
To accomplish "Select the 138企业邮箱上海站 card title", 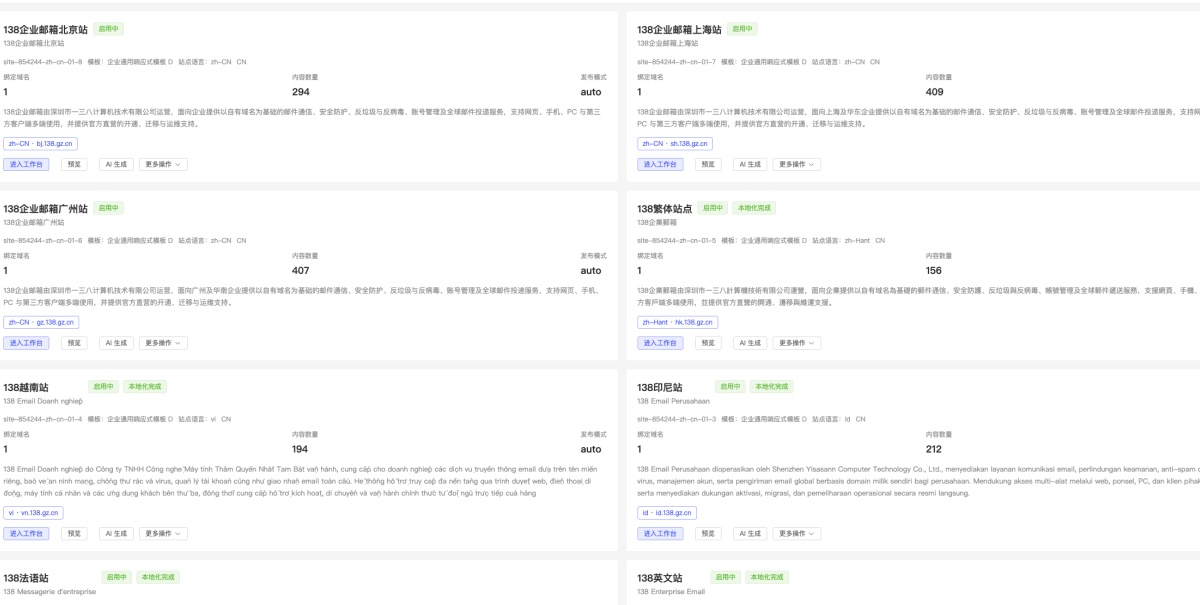I will coord(679,30).
